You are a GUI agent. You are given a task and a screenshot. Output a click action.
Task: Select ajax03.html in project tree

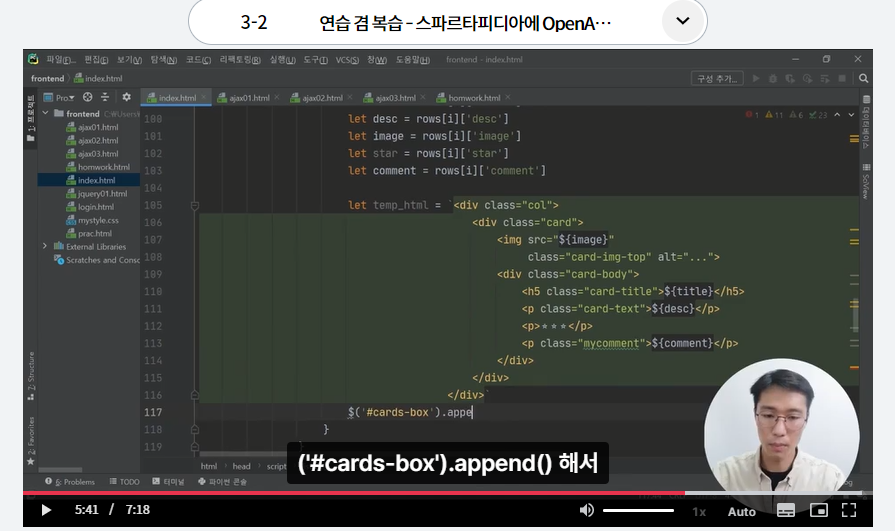92,154
